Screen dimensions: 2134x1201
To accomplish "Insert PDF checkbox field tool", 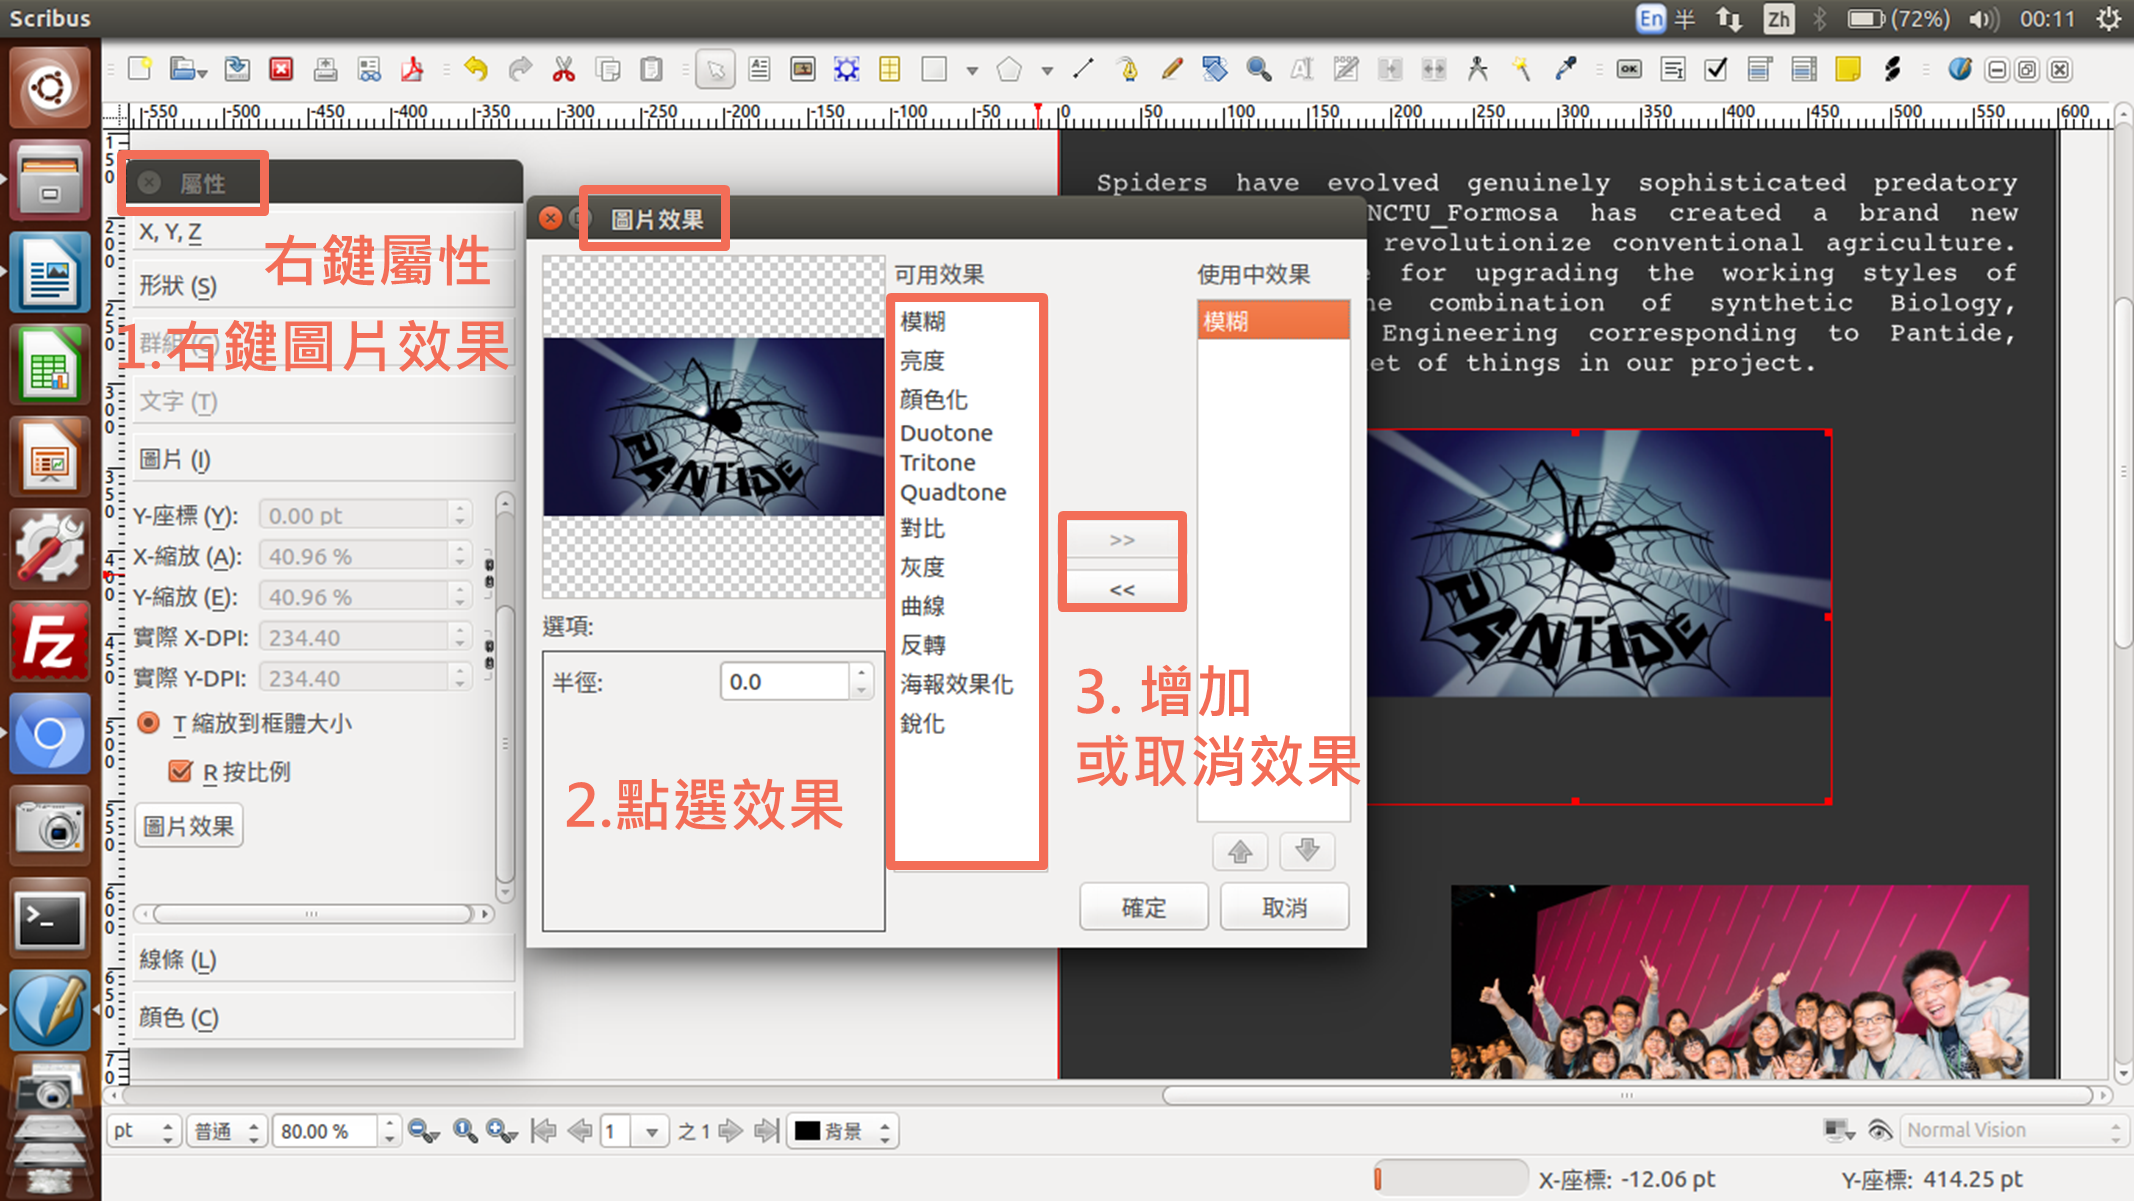I will pyautogui.click(x=1716, y=69).
